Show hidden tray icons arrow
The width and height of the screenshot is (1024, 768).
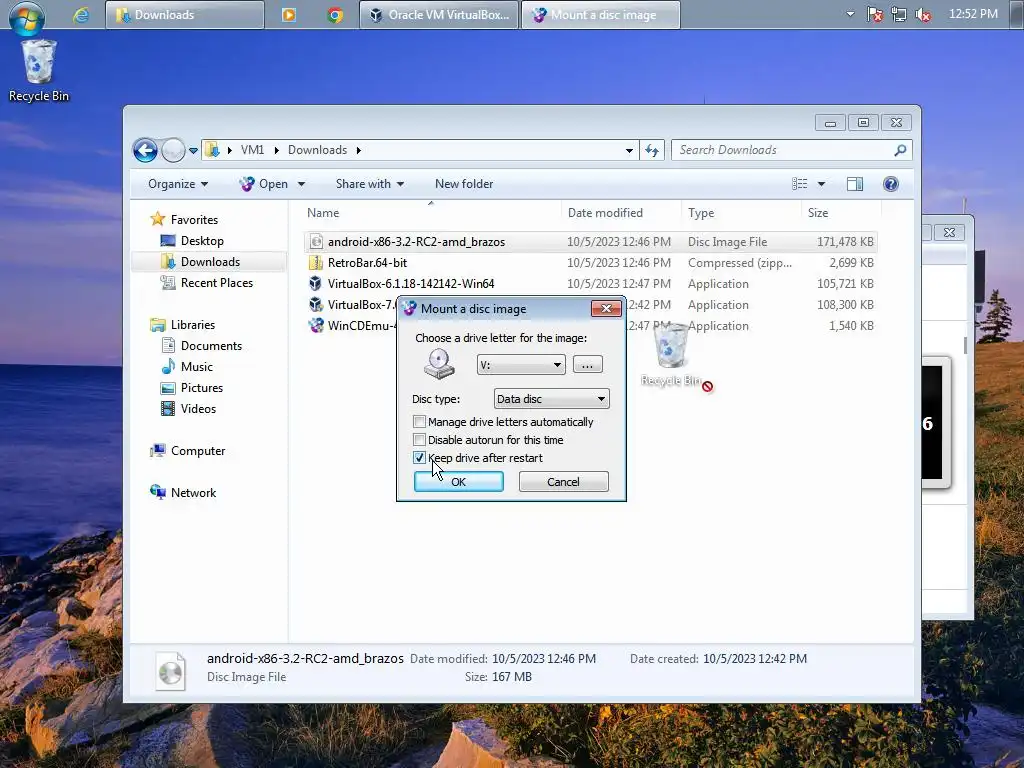850,14
